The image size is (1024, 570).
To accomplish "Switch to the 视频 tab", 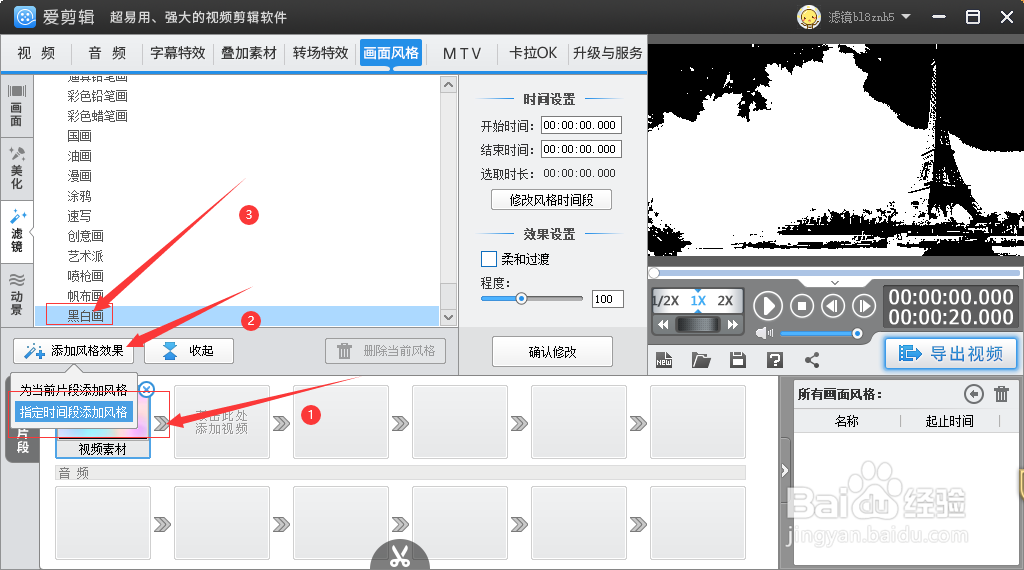I will 37,53.
